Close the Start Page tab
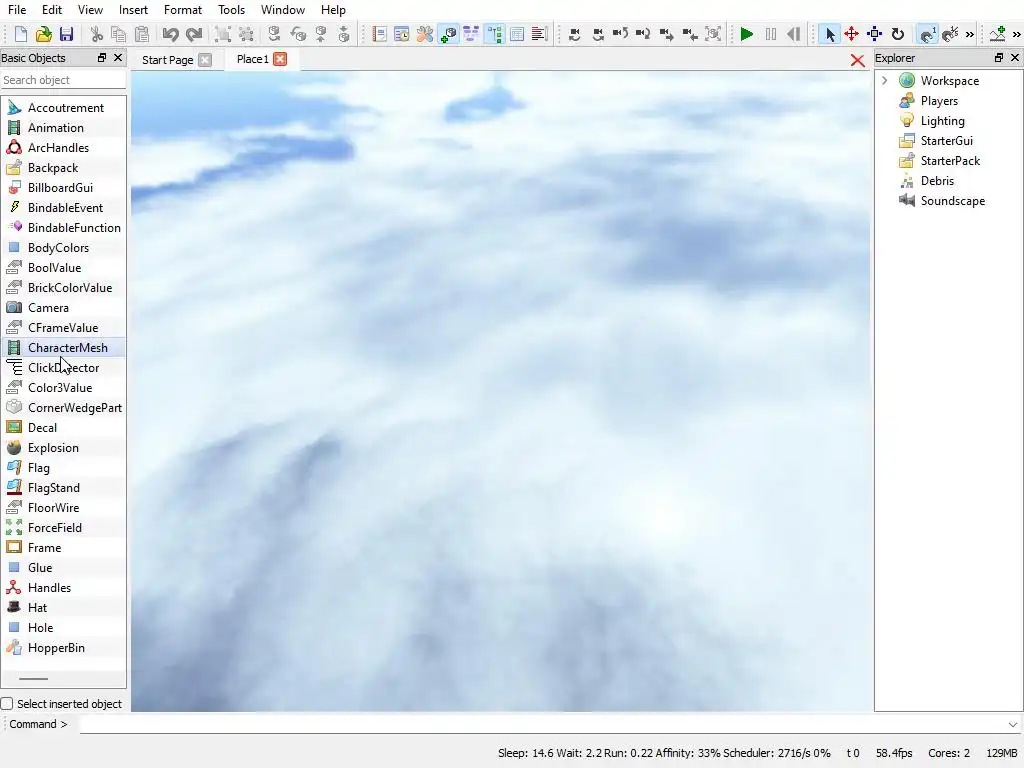This screenshot has height=768, width=1024. (205, 59)
